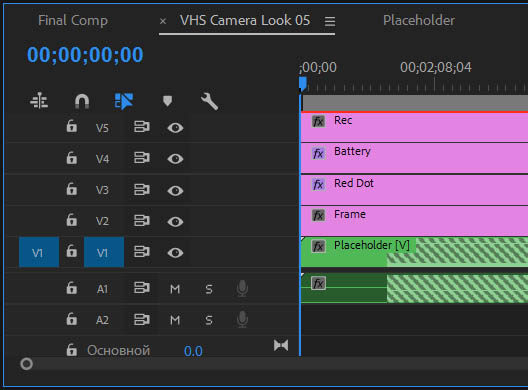528x390 pixels.
Task: Toggle lock on track V3
Action: tap(71, 189)
